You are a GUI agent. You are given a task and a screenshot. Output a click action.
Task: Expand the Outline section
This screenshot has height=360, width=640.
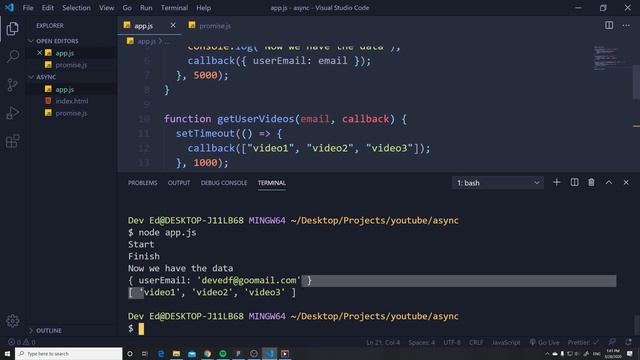(x=45, y=330)
